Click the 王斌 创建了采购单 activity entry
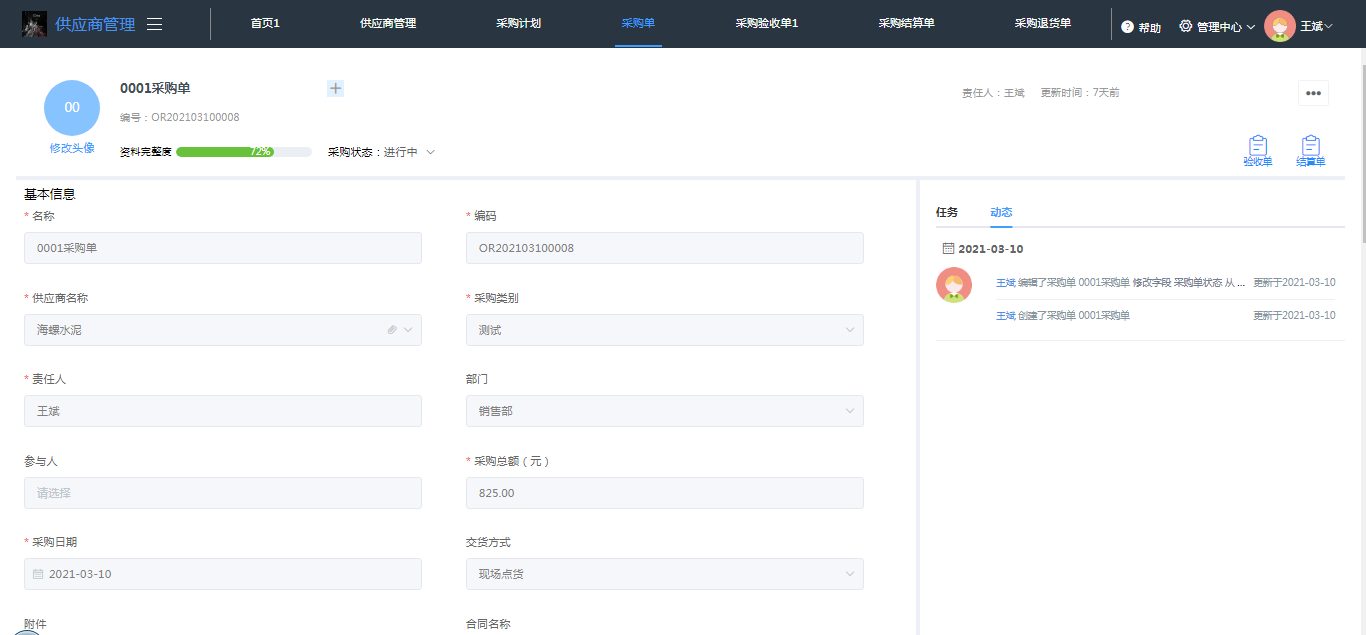This screenshot has height=635, width=1366. [x=1063, y=316]
